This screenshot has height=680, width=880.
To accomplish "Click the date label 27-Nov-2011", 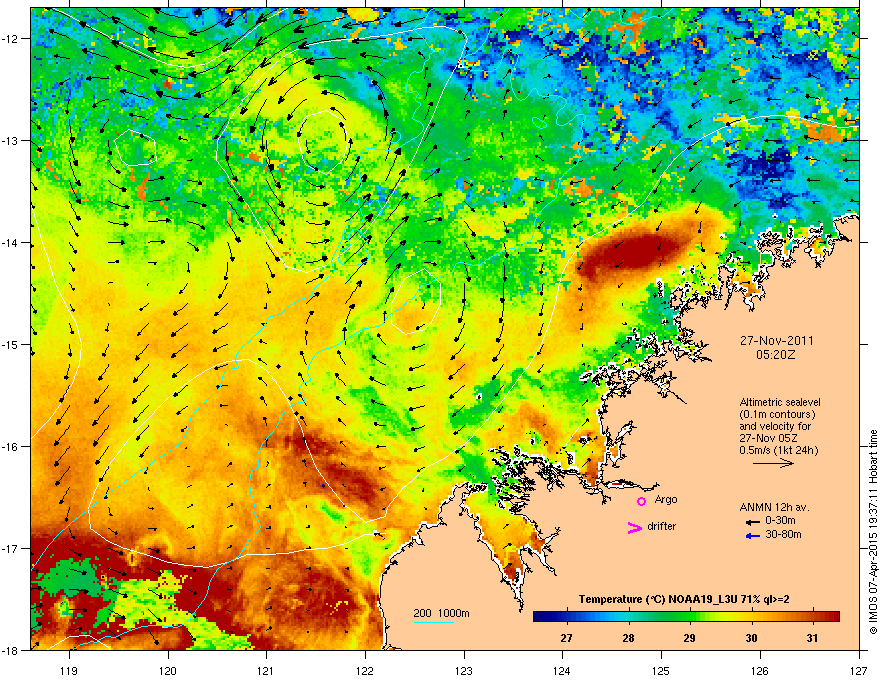I will tap(776, 341).
